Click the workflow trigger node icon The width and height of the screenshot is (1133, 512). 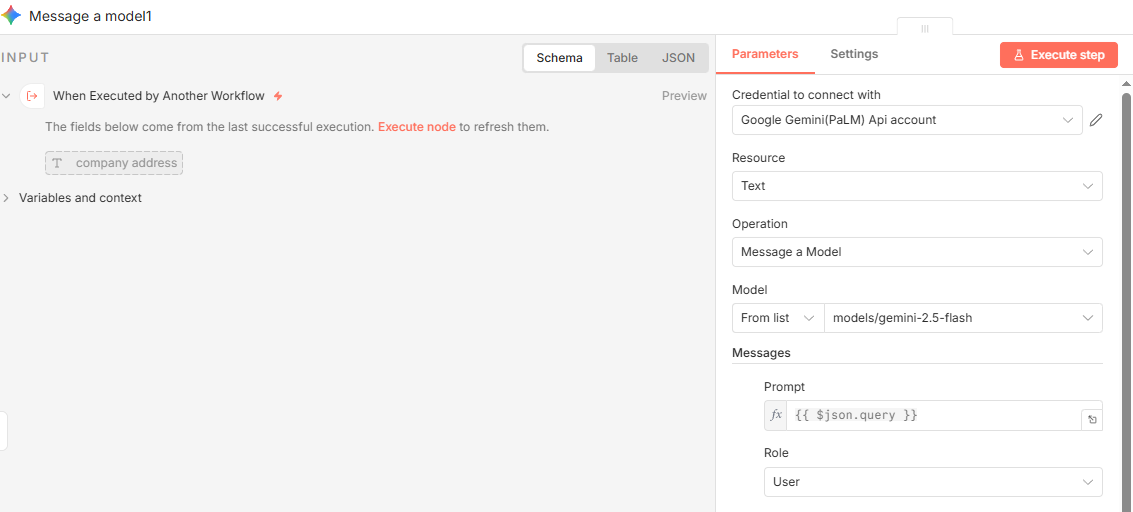point(33,96)
